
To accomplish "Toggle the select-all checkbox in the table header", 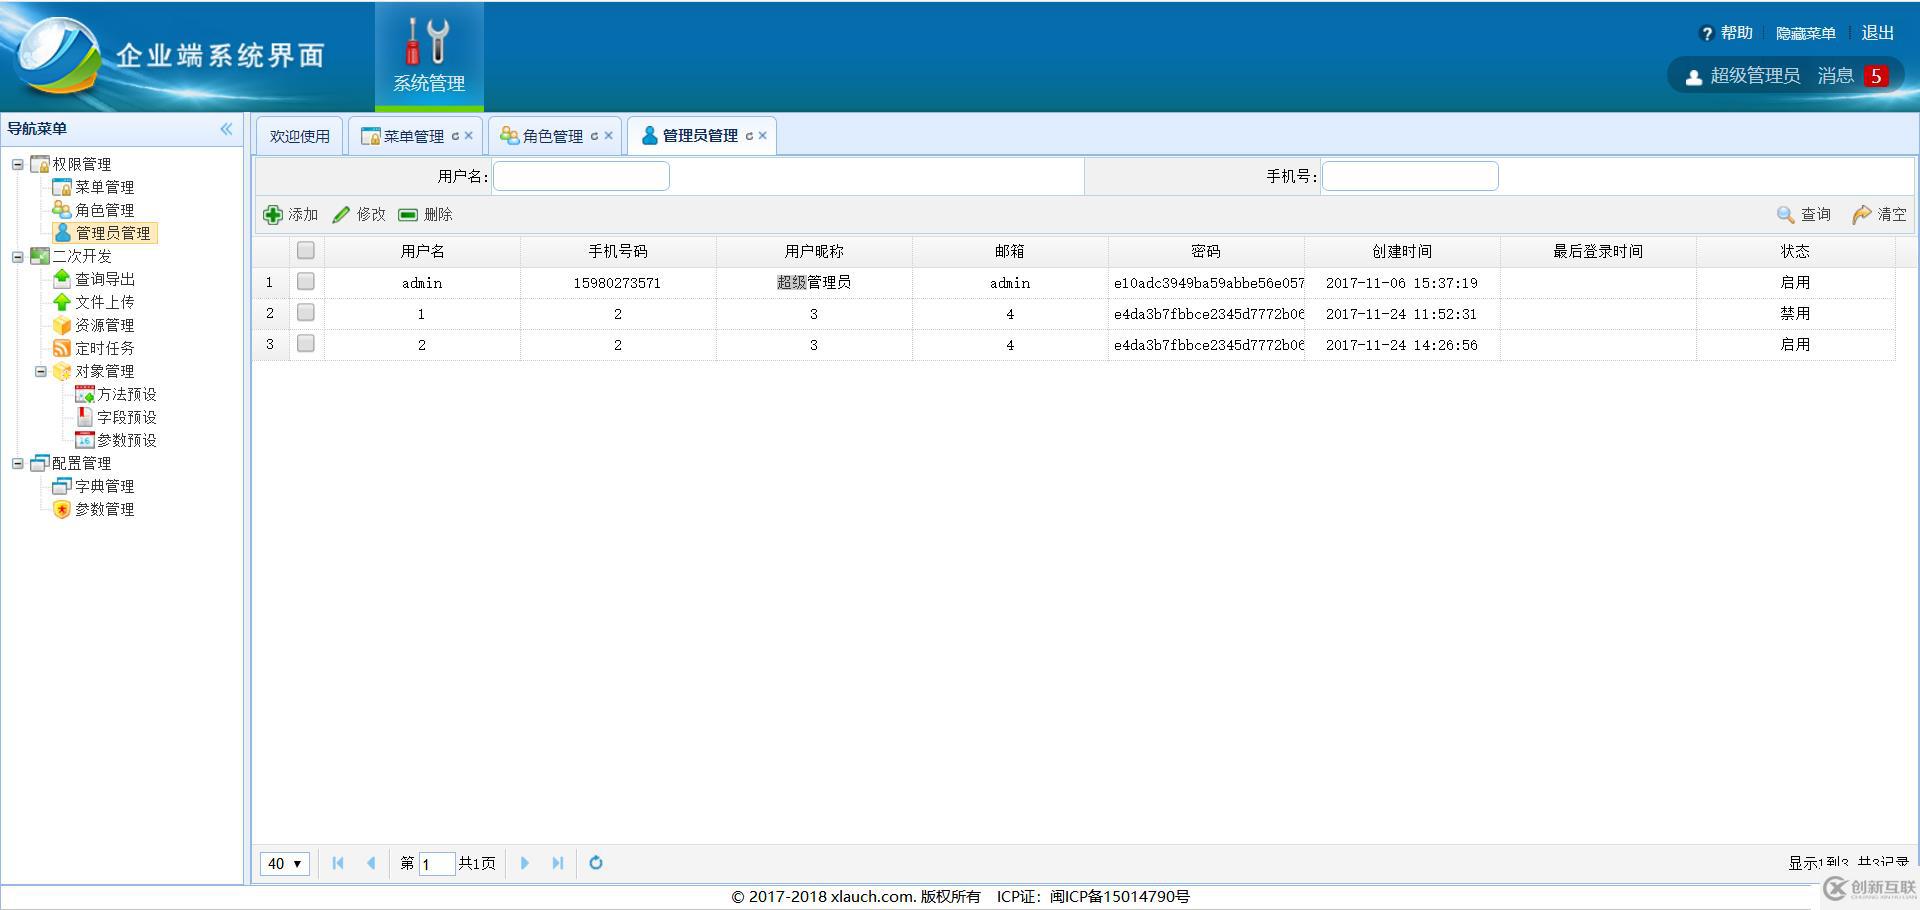I will pos(306,251).
